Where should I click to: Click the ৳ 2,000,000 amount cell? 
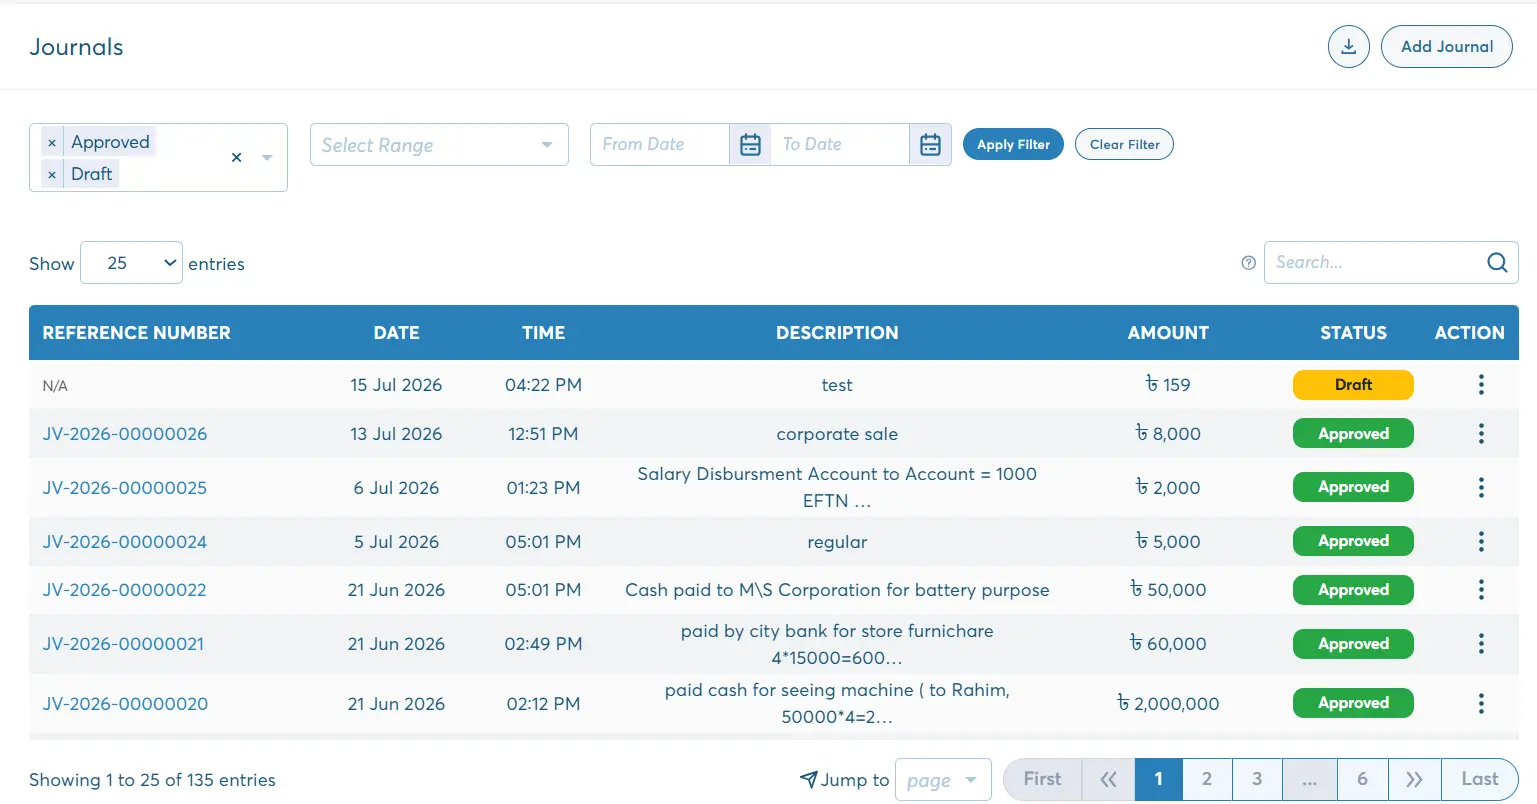coord(1168,704)
